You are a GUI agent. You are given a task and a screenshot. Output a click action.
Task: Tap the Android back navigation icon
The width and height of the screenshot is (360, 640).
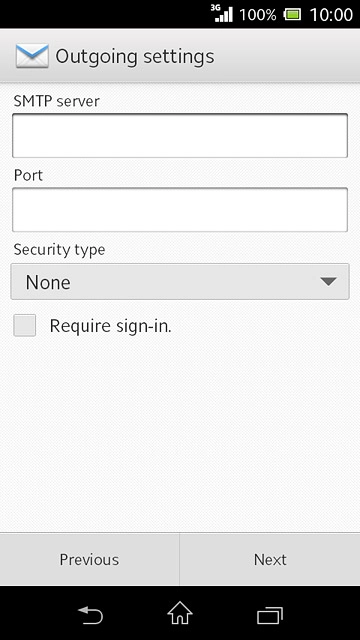pyautogui.click(x=91, y=615)
